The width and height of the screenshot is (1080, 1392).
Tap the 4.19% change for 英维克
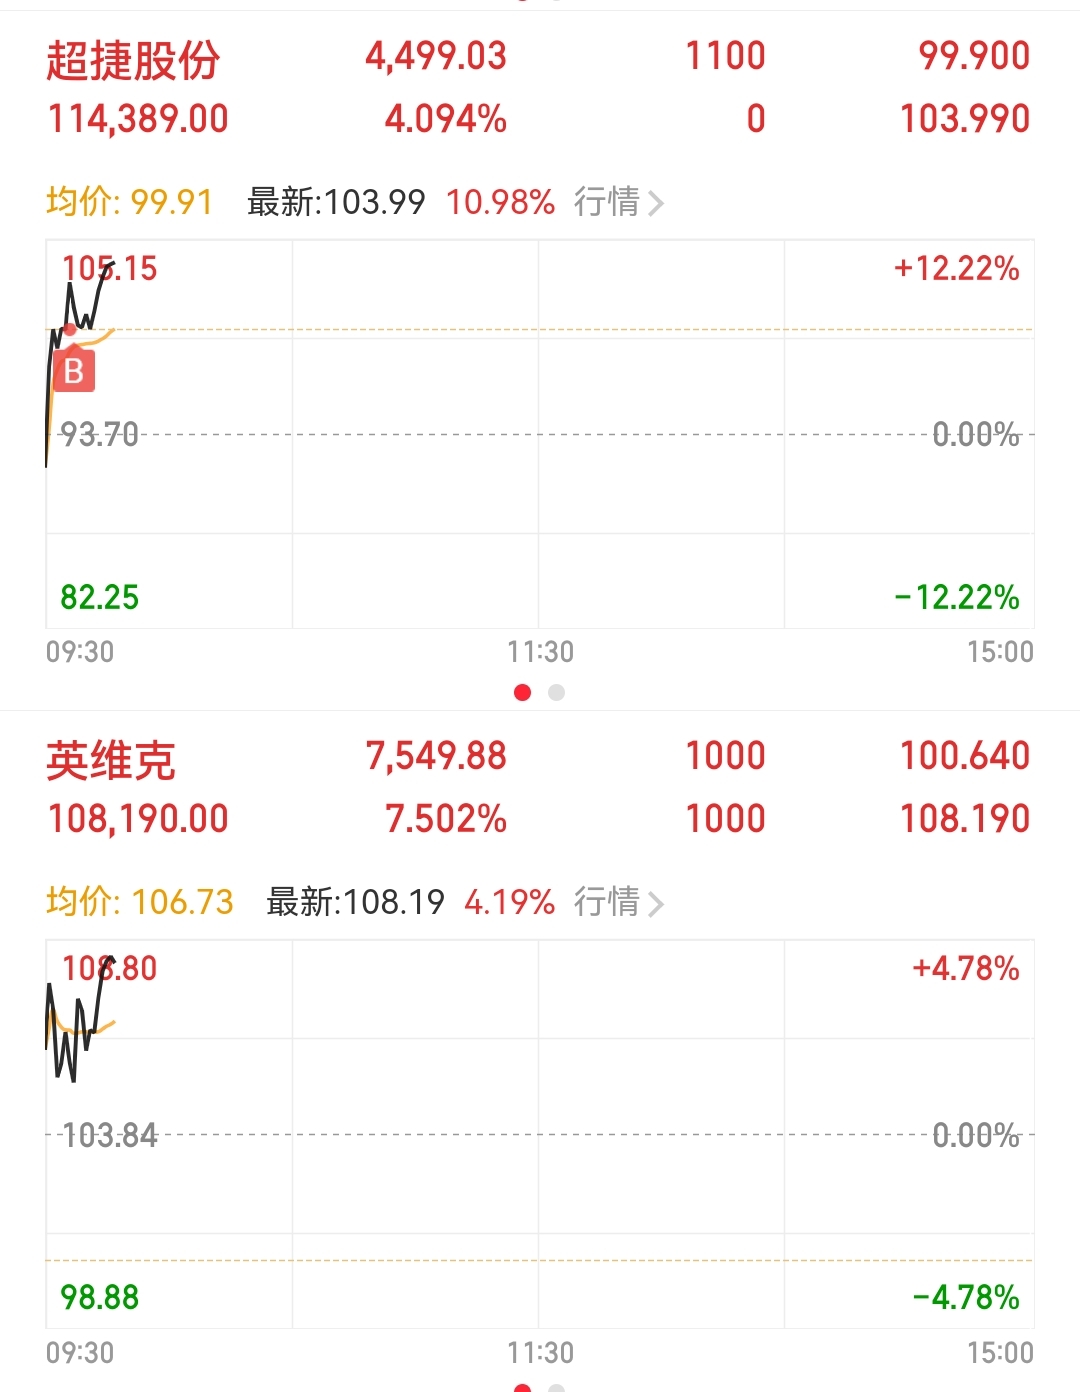509,902
